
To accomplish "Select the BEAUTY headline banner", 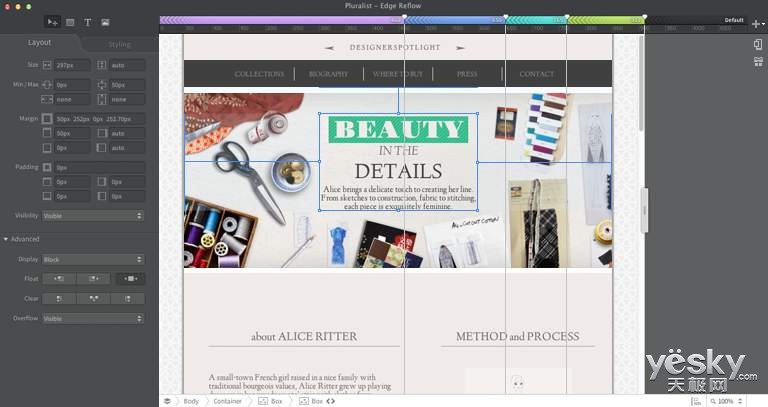I will (398, 130).
